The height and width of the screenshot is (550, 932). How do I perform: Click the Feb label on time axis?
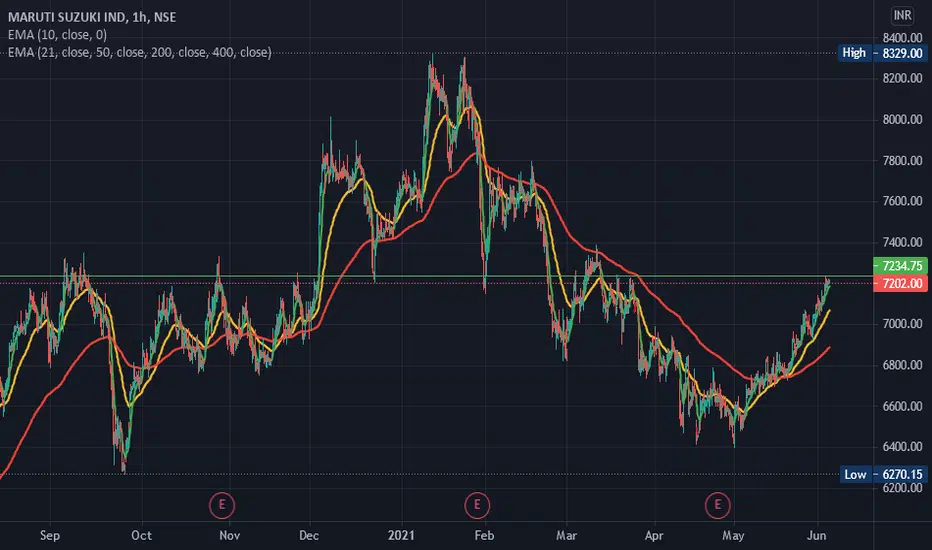pyautogui.click(x=484, y=536)
